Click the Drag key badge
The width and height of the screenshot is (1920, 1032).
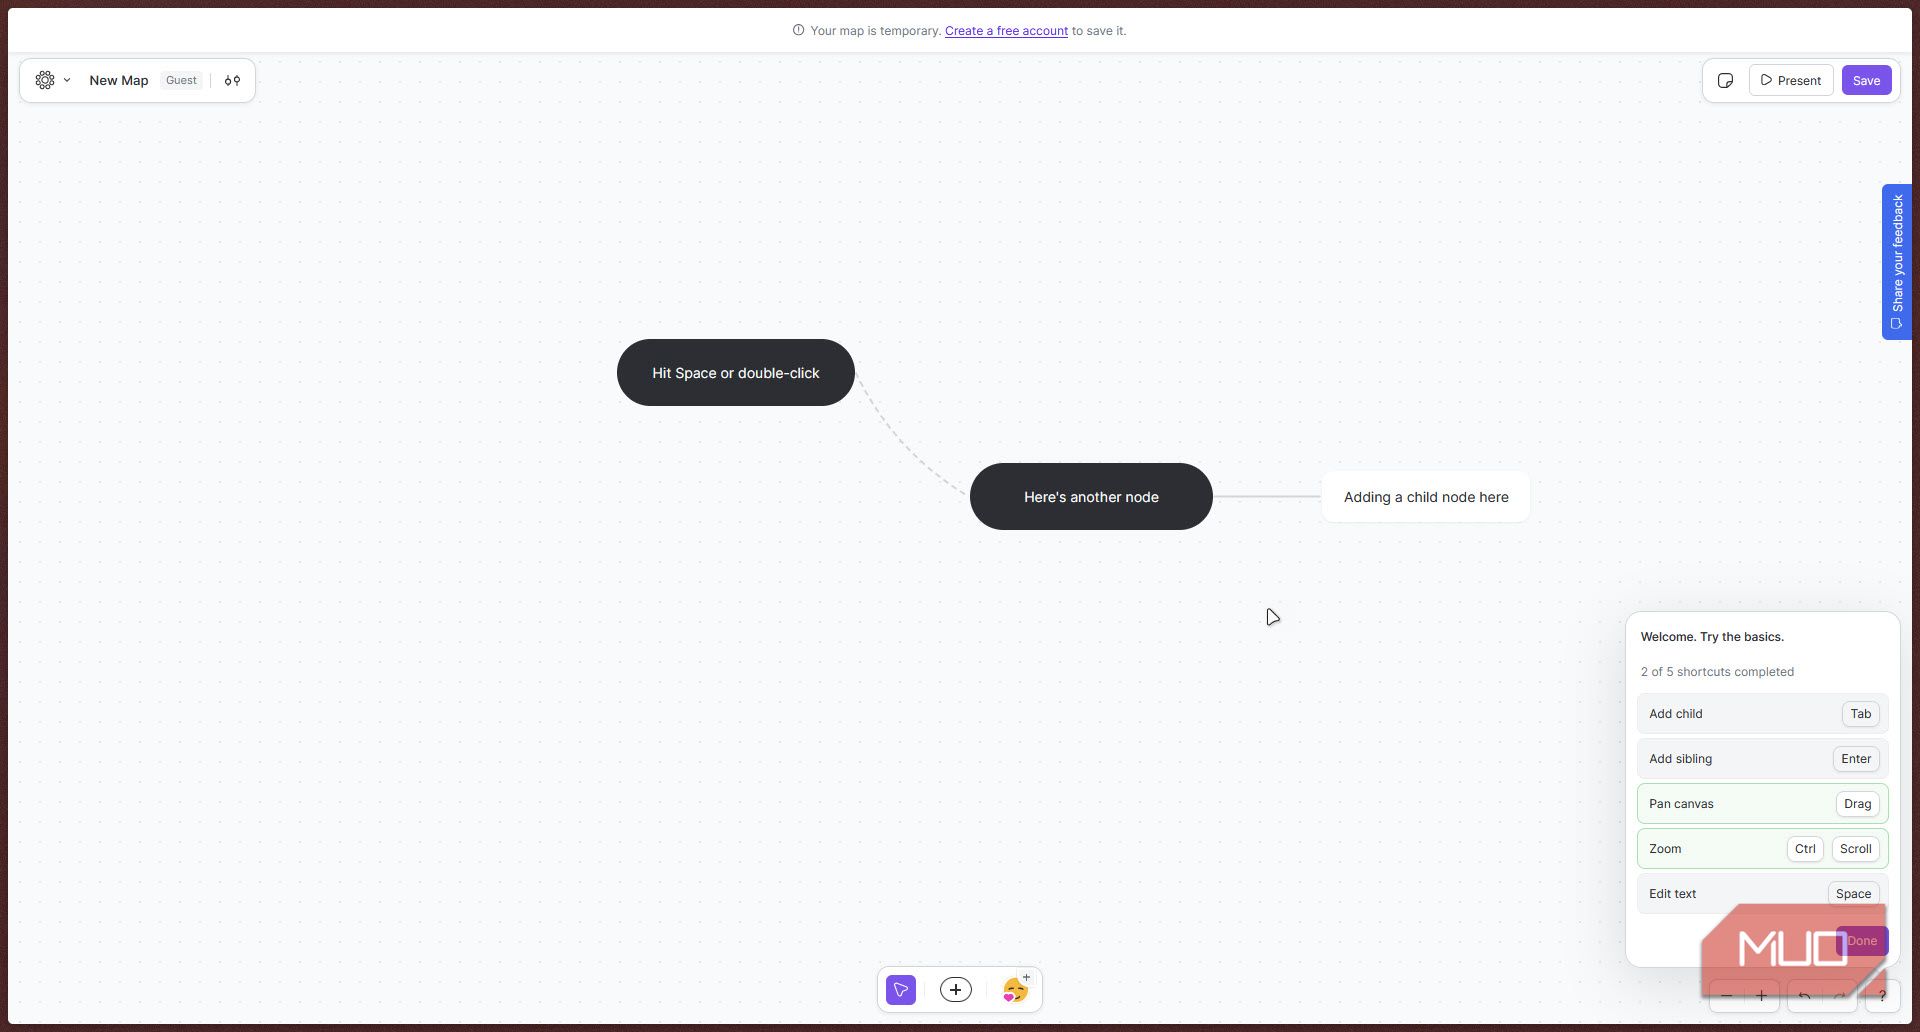pyautogui.click(x=1857, y=804)
